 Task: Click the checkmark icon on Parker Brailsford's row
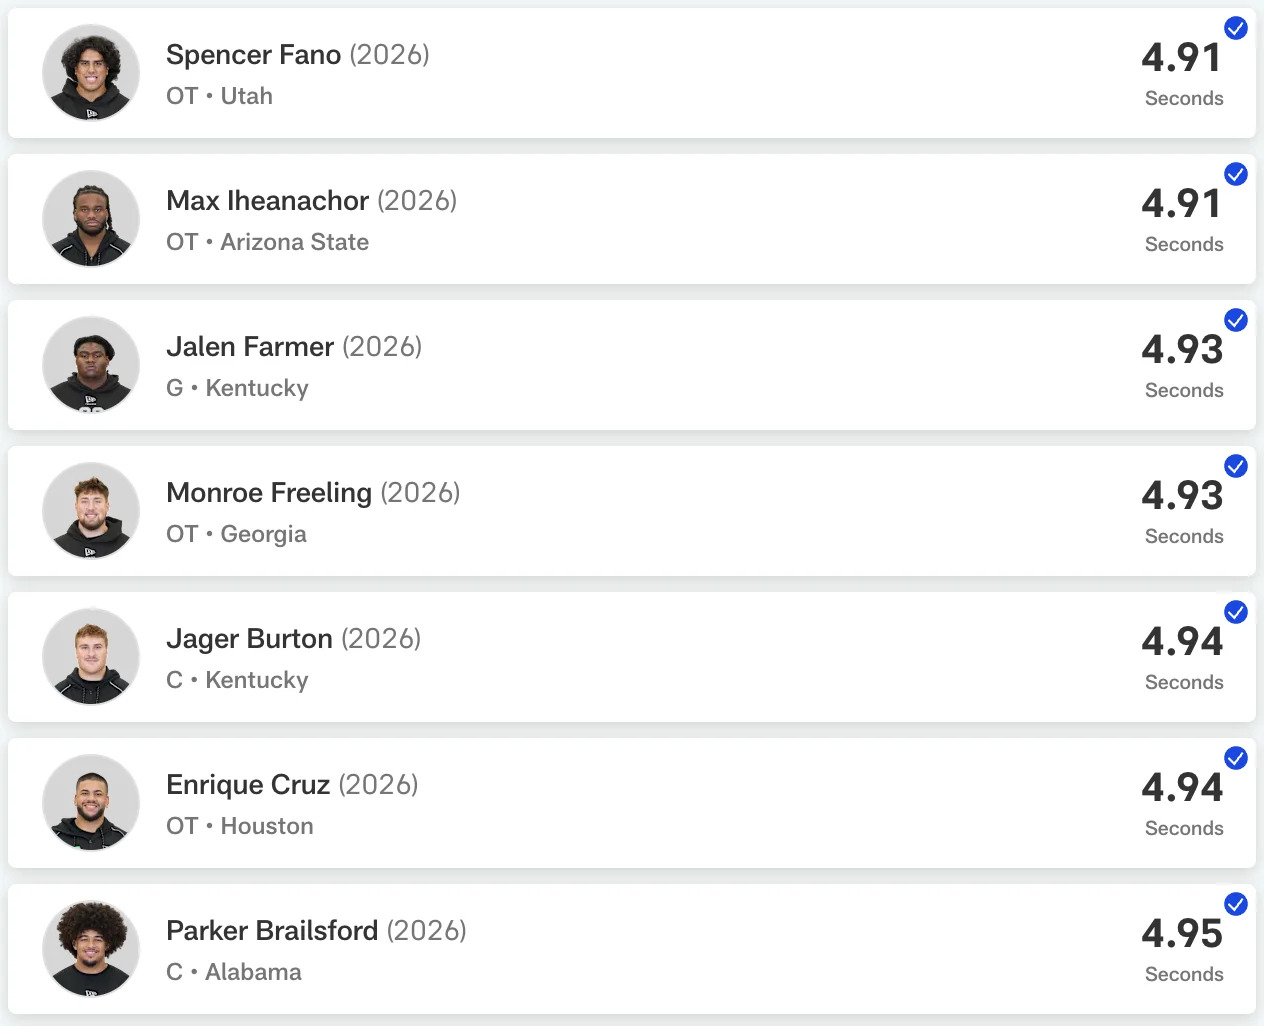[x=1236, y=905]
